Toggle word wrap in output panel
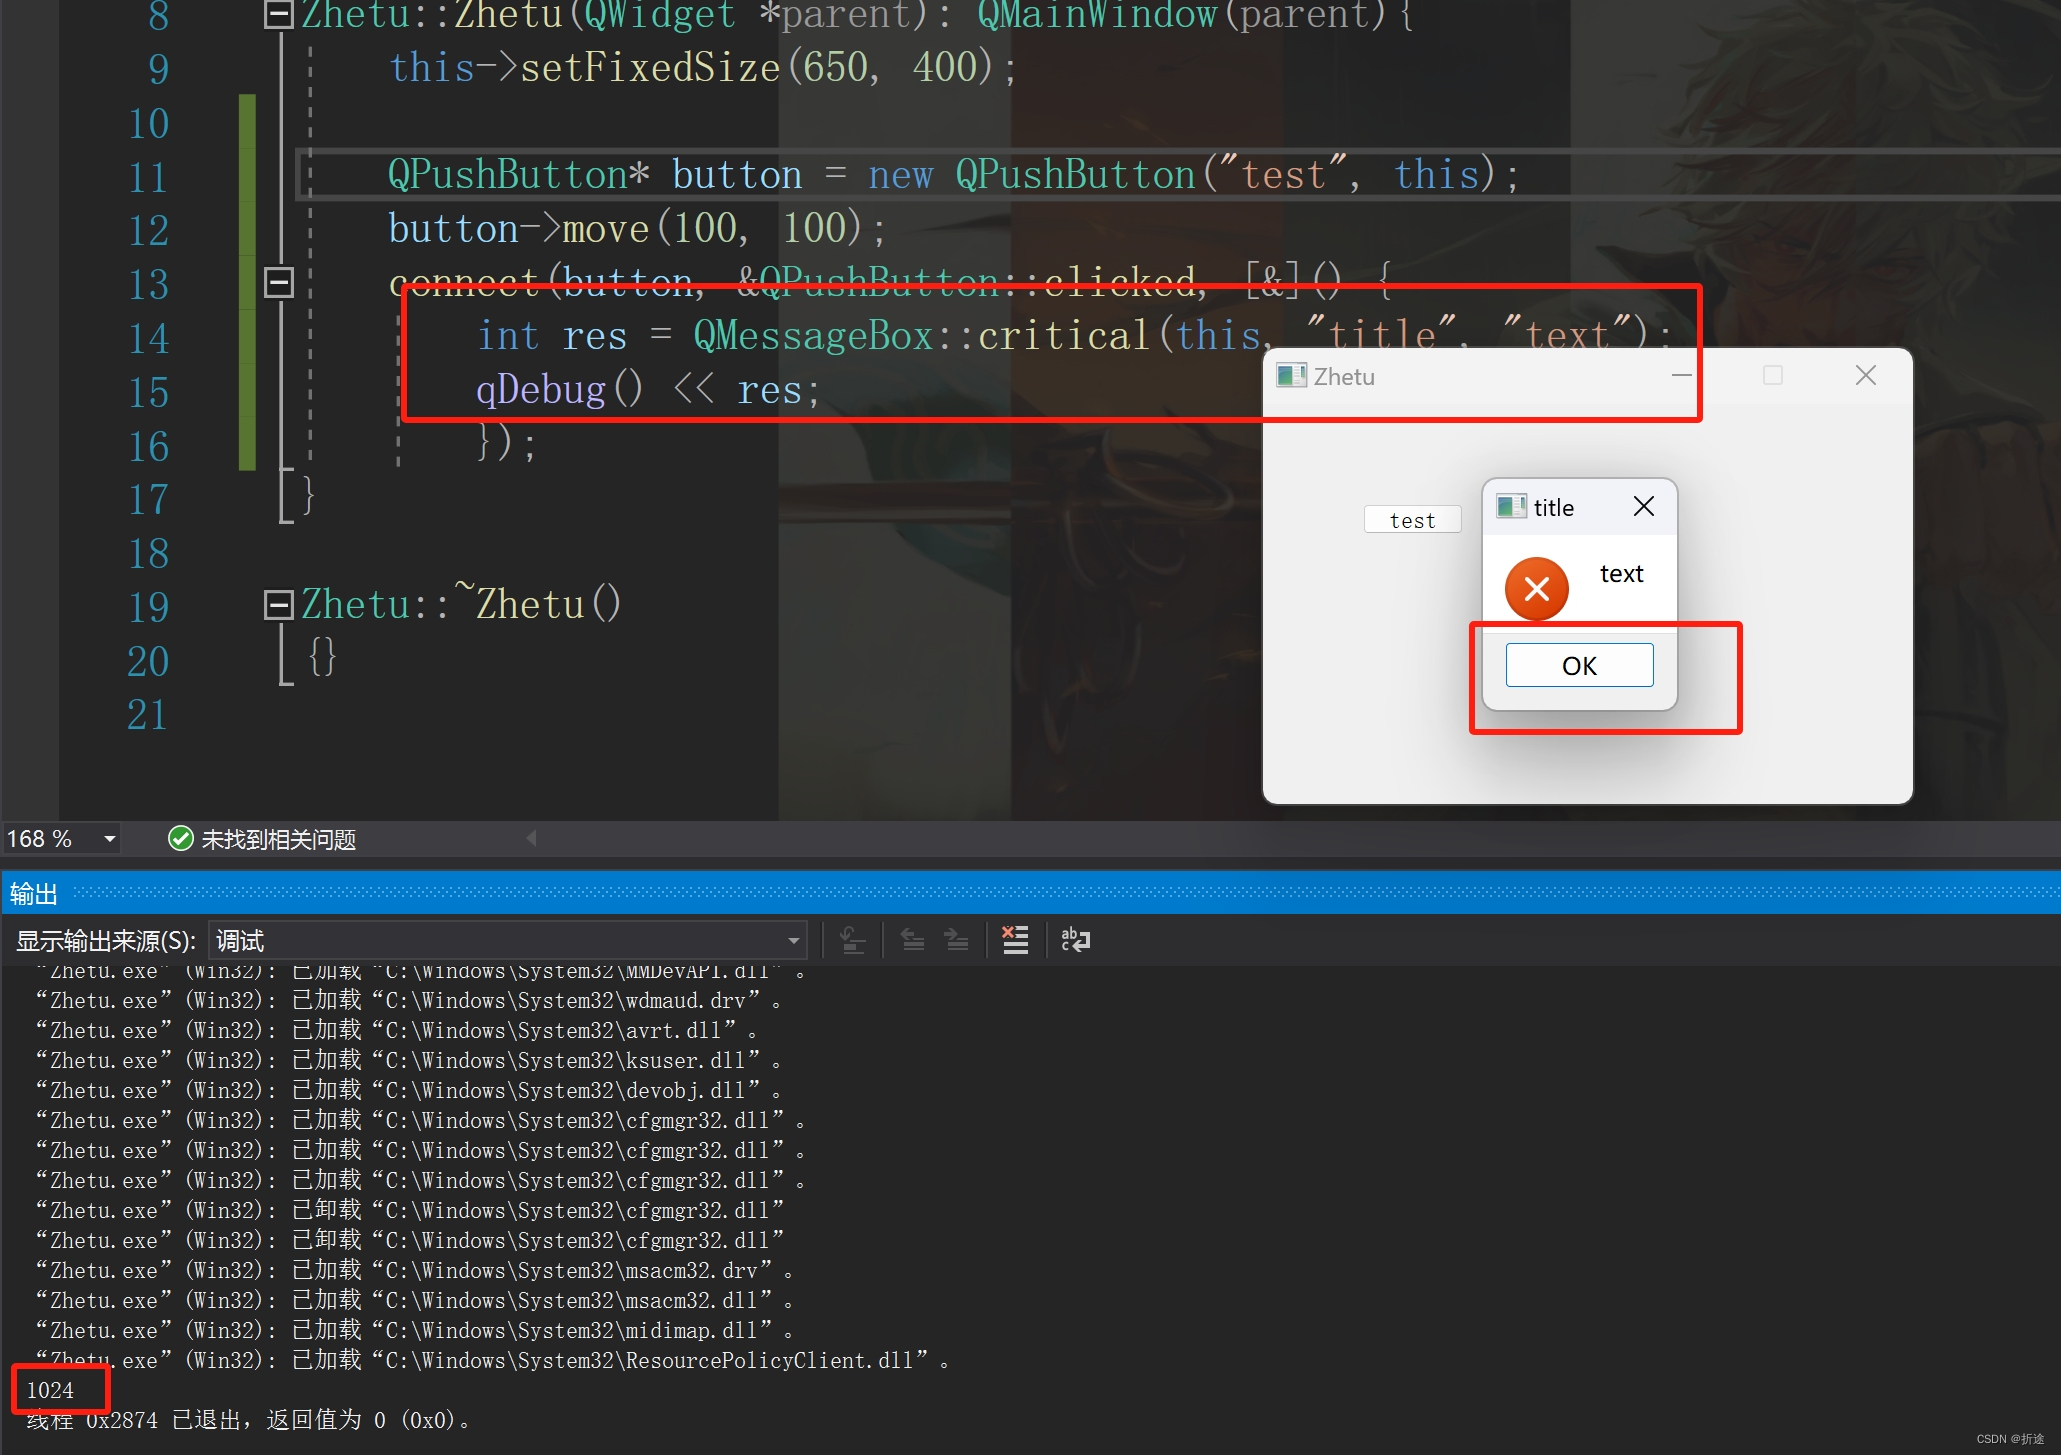Viewport: 2061px width, 1455px height. click(x=1076, y=940)
